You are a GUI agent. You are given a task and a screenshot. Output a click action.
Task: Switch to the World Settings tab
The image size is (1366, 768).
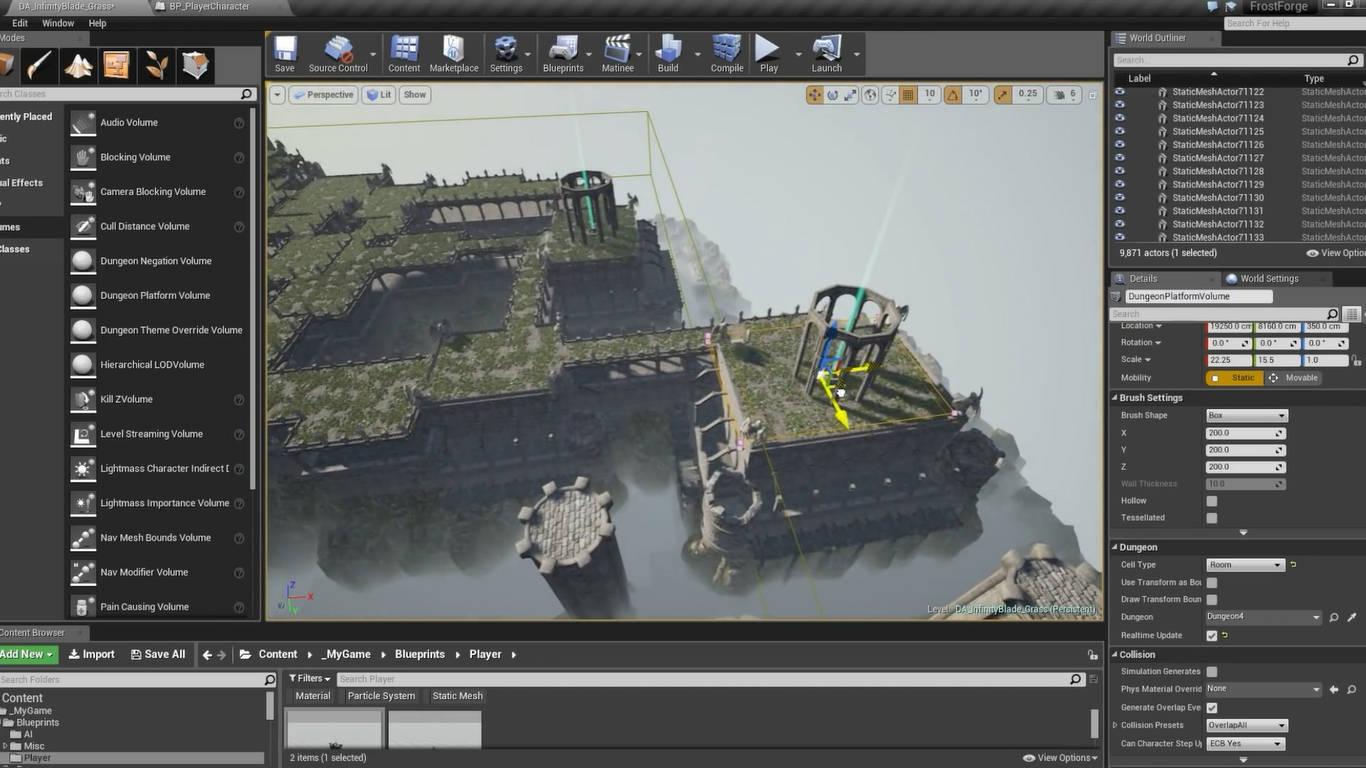(x=1268, y=279)
